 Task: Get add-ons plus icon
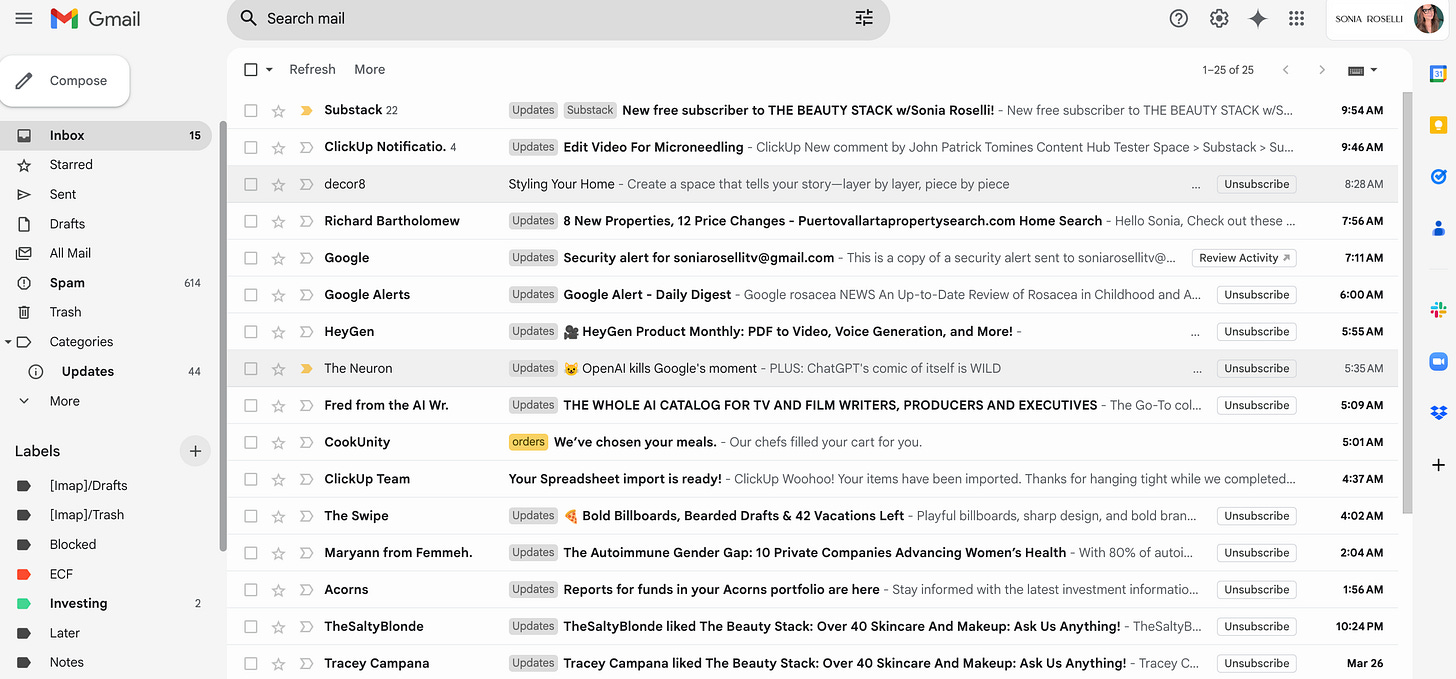pos(1438,465)
